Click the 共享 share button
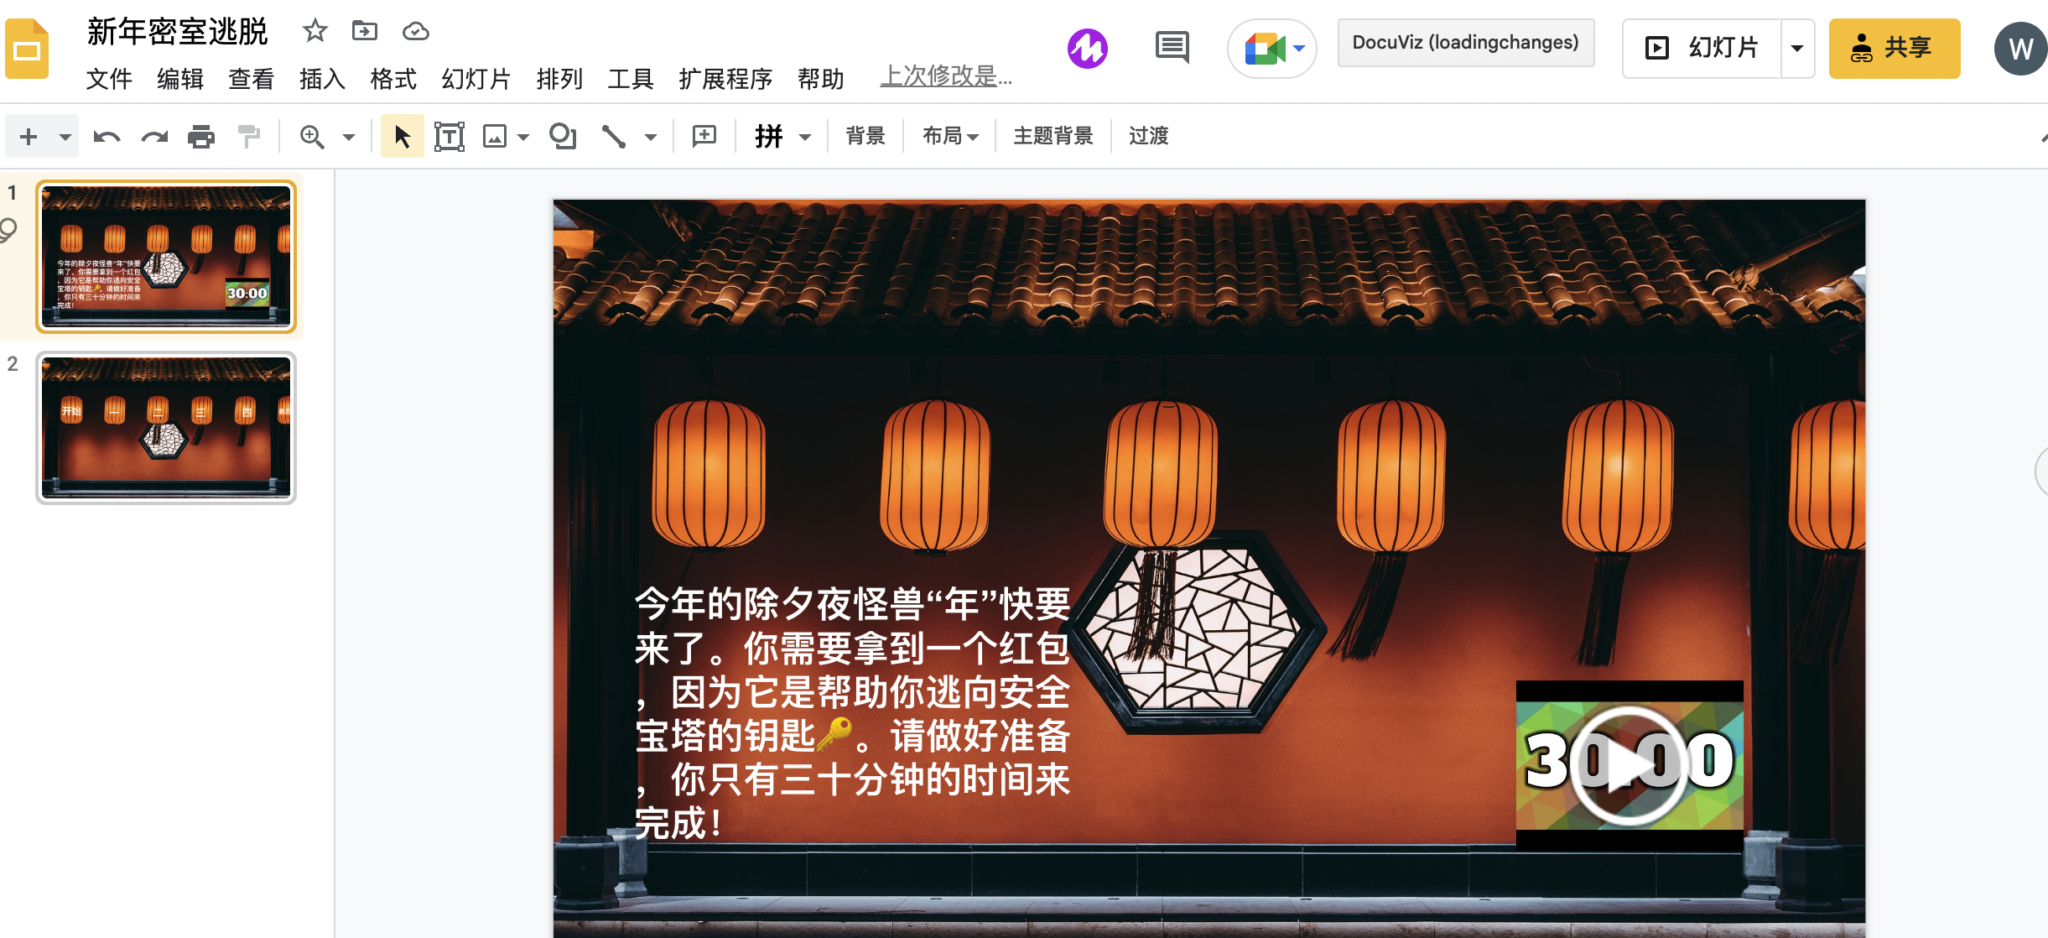 pos(1895,48)
